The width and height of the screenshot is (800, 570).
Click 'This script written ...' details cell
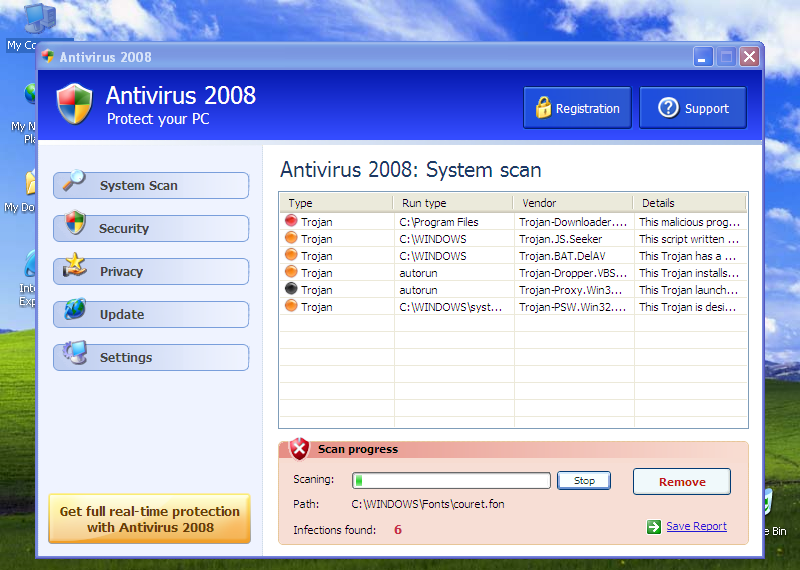pyautogui.click(x=689, y=239)
